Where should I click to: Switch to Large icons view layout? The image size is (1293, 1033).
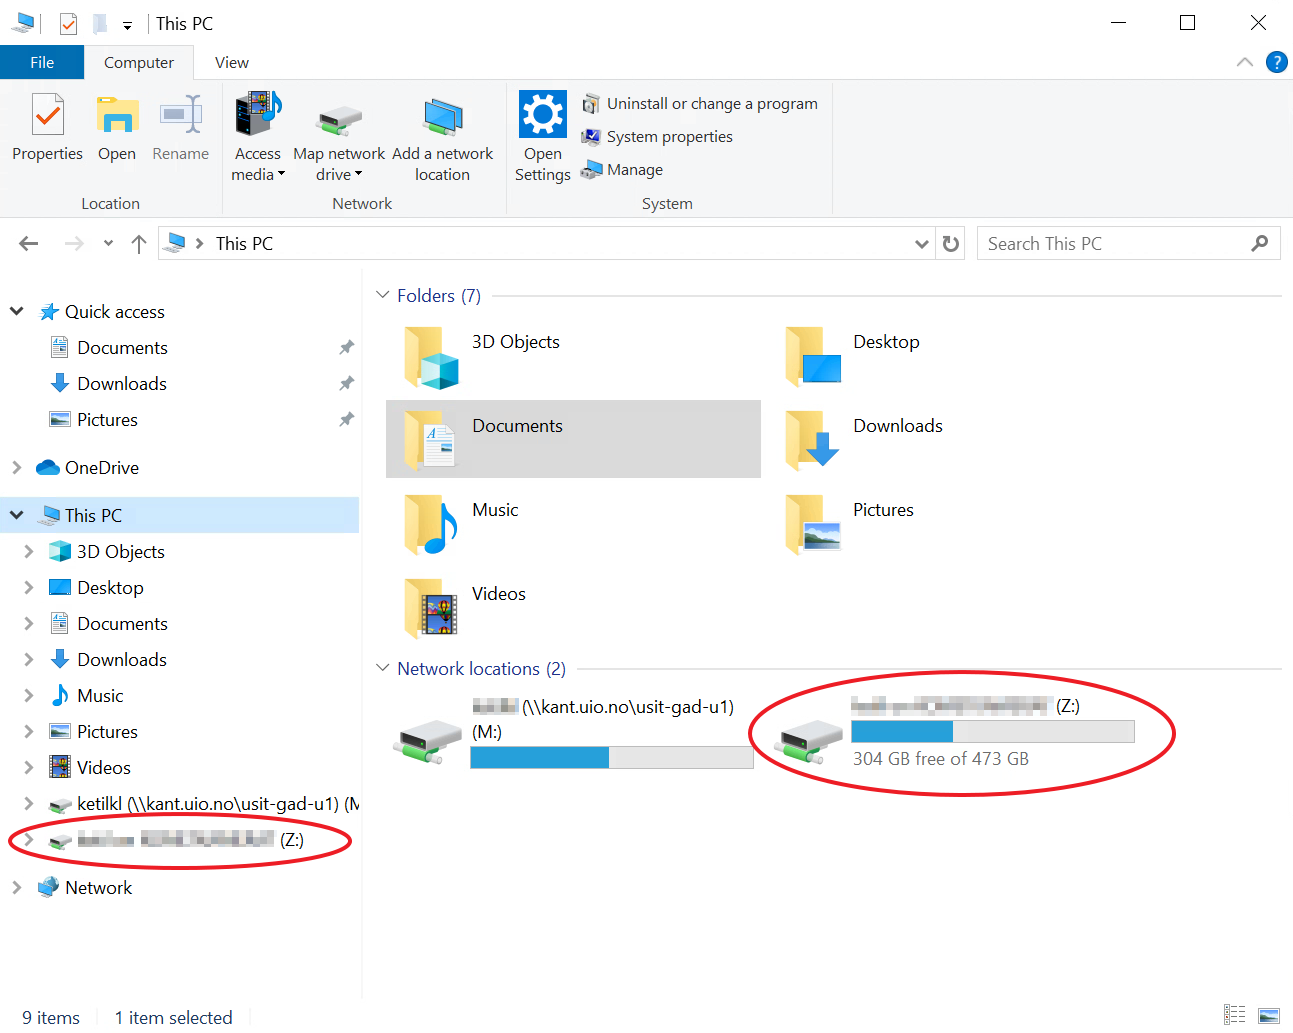click(x=1269, y=1015)
